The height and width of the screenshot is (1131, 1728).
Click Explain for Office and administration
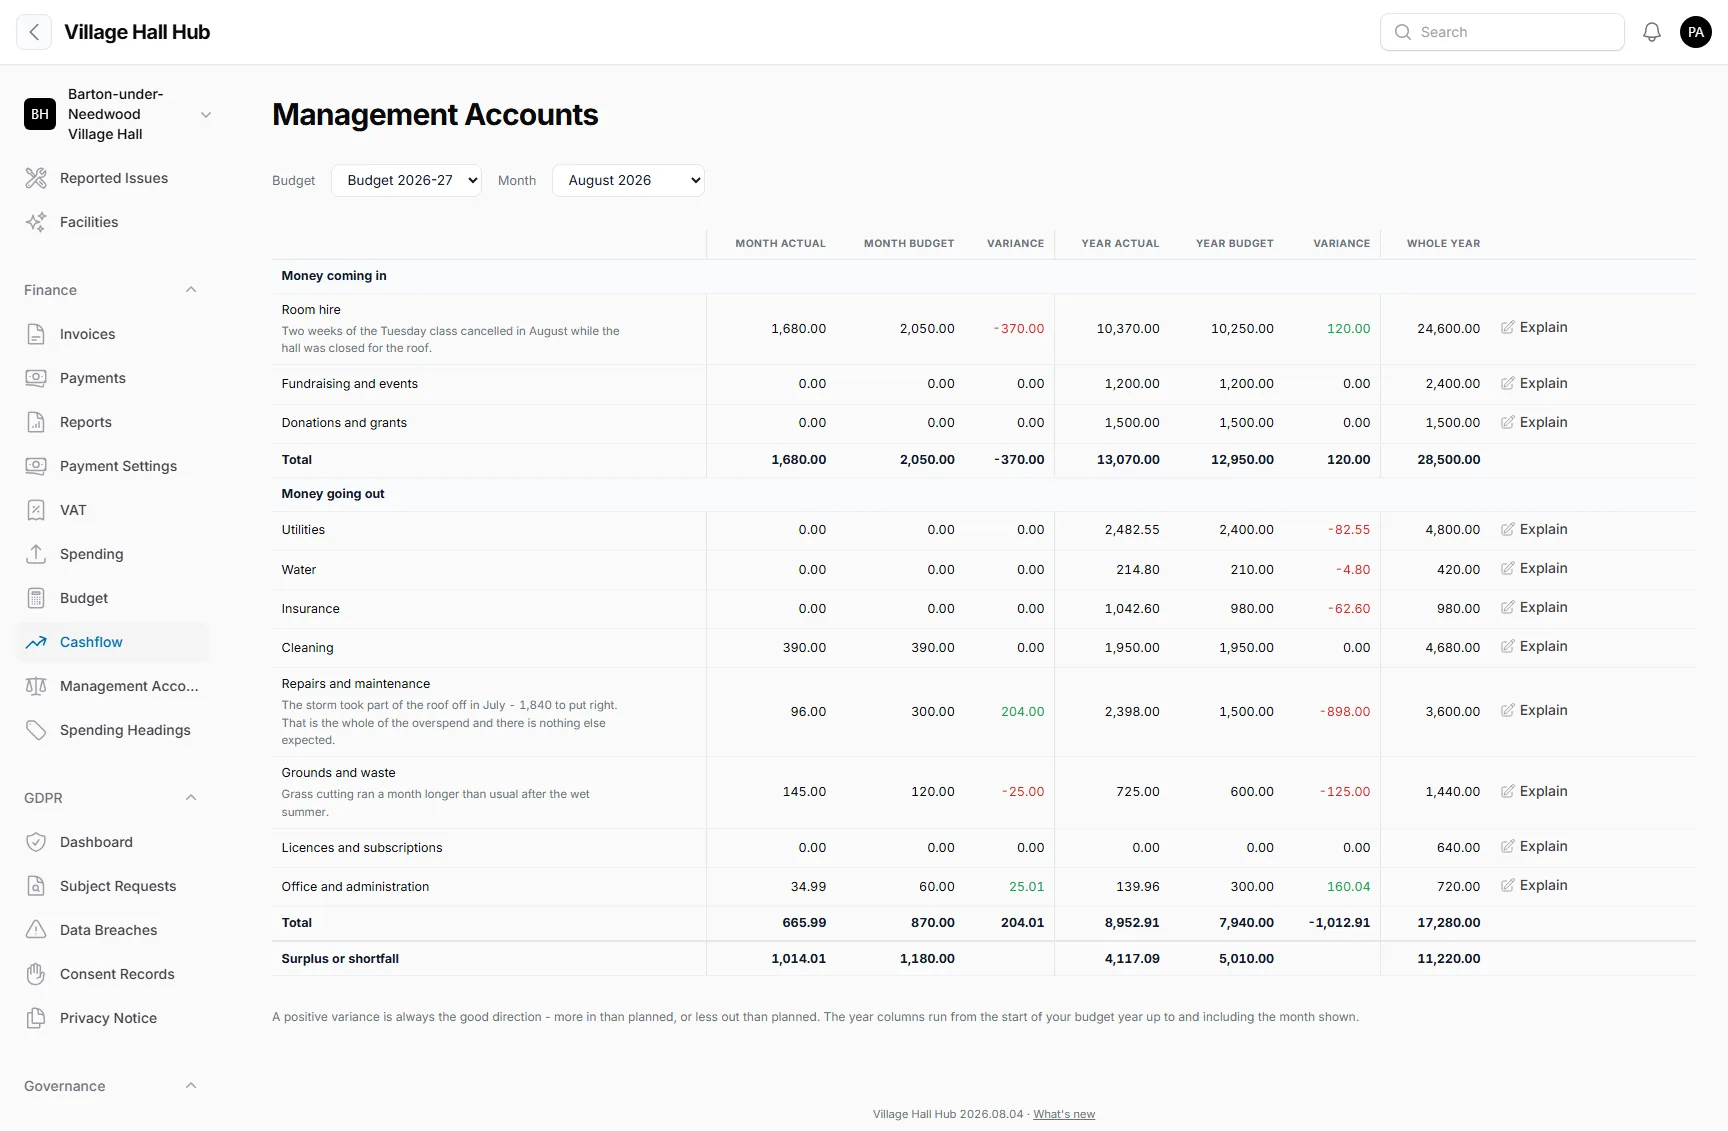(x=1534, y=885)
